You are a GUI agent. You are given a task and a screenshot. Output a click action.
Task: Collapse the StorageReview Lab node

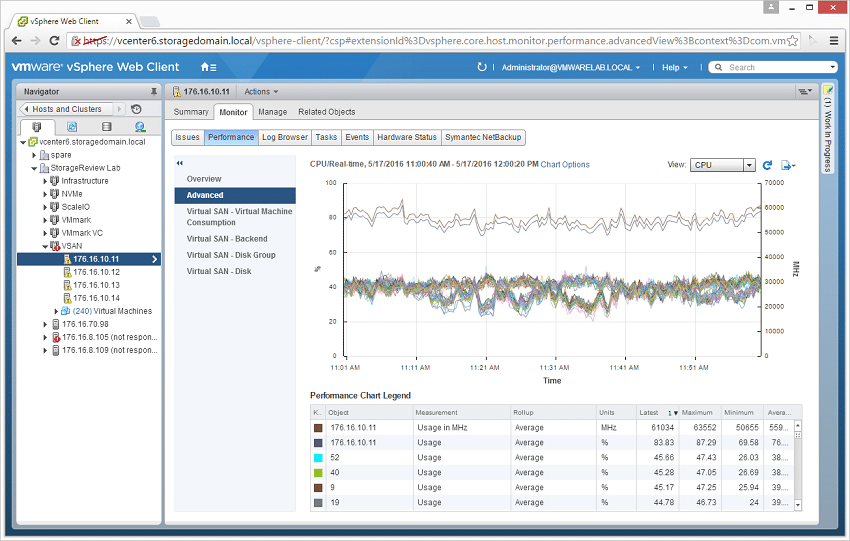[x=34, y=168]
